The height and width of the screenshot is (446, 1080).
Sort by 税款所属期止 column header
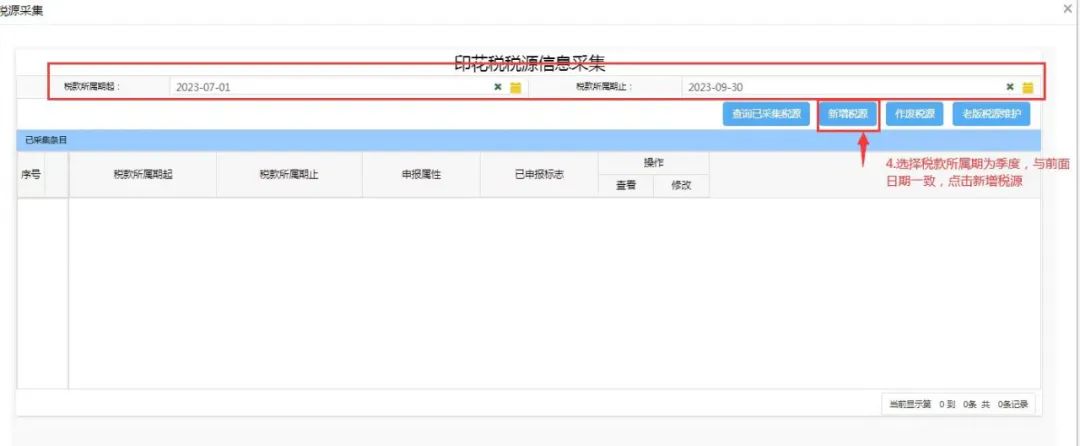coord(289,174)
